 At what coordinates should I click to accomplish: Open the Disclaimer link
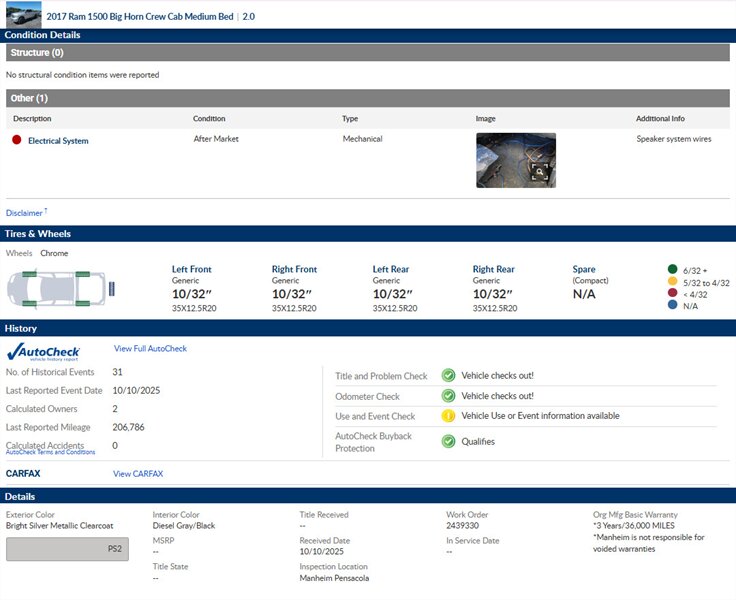pos(25,213)
